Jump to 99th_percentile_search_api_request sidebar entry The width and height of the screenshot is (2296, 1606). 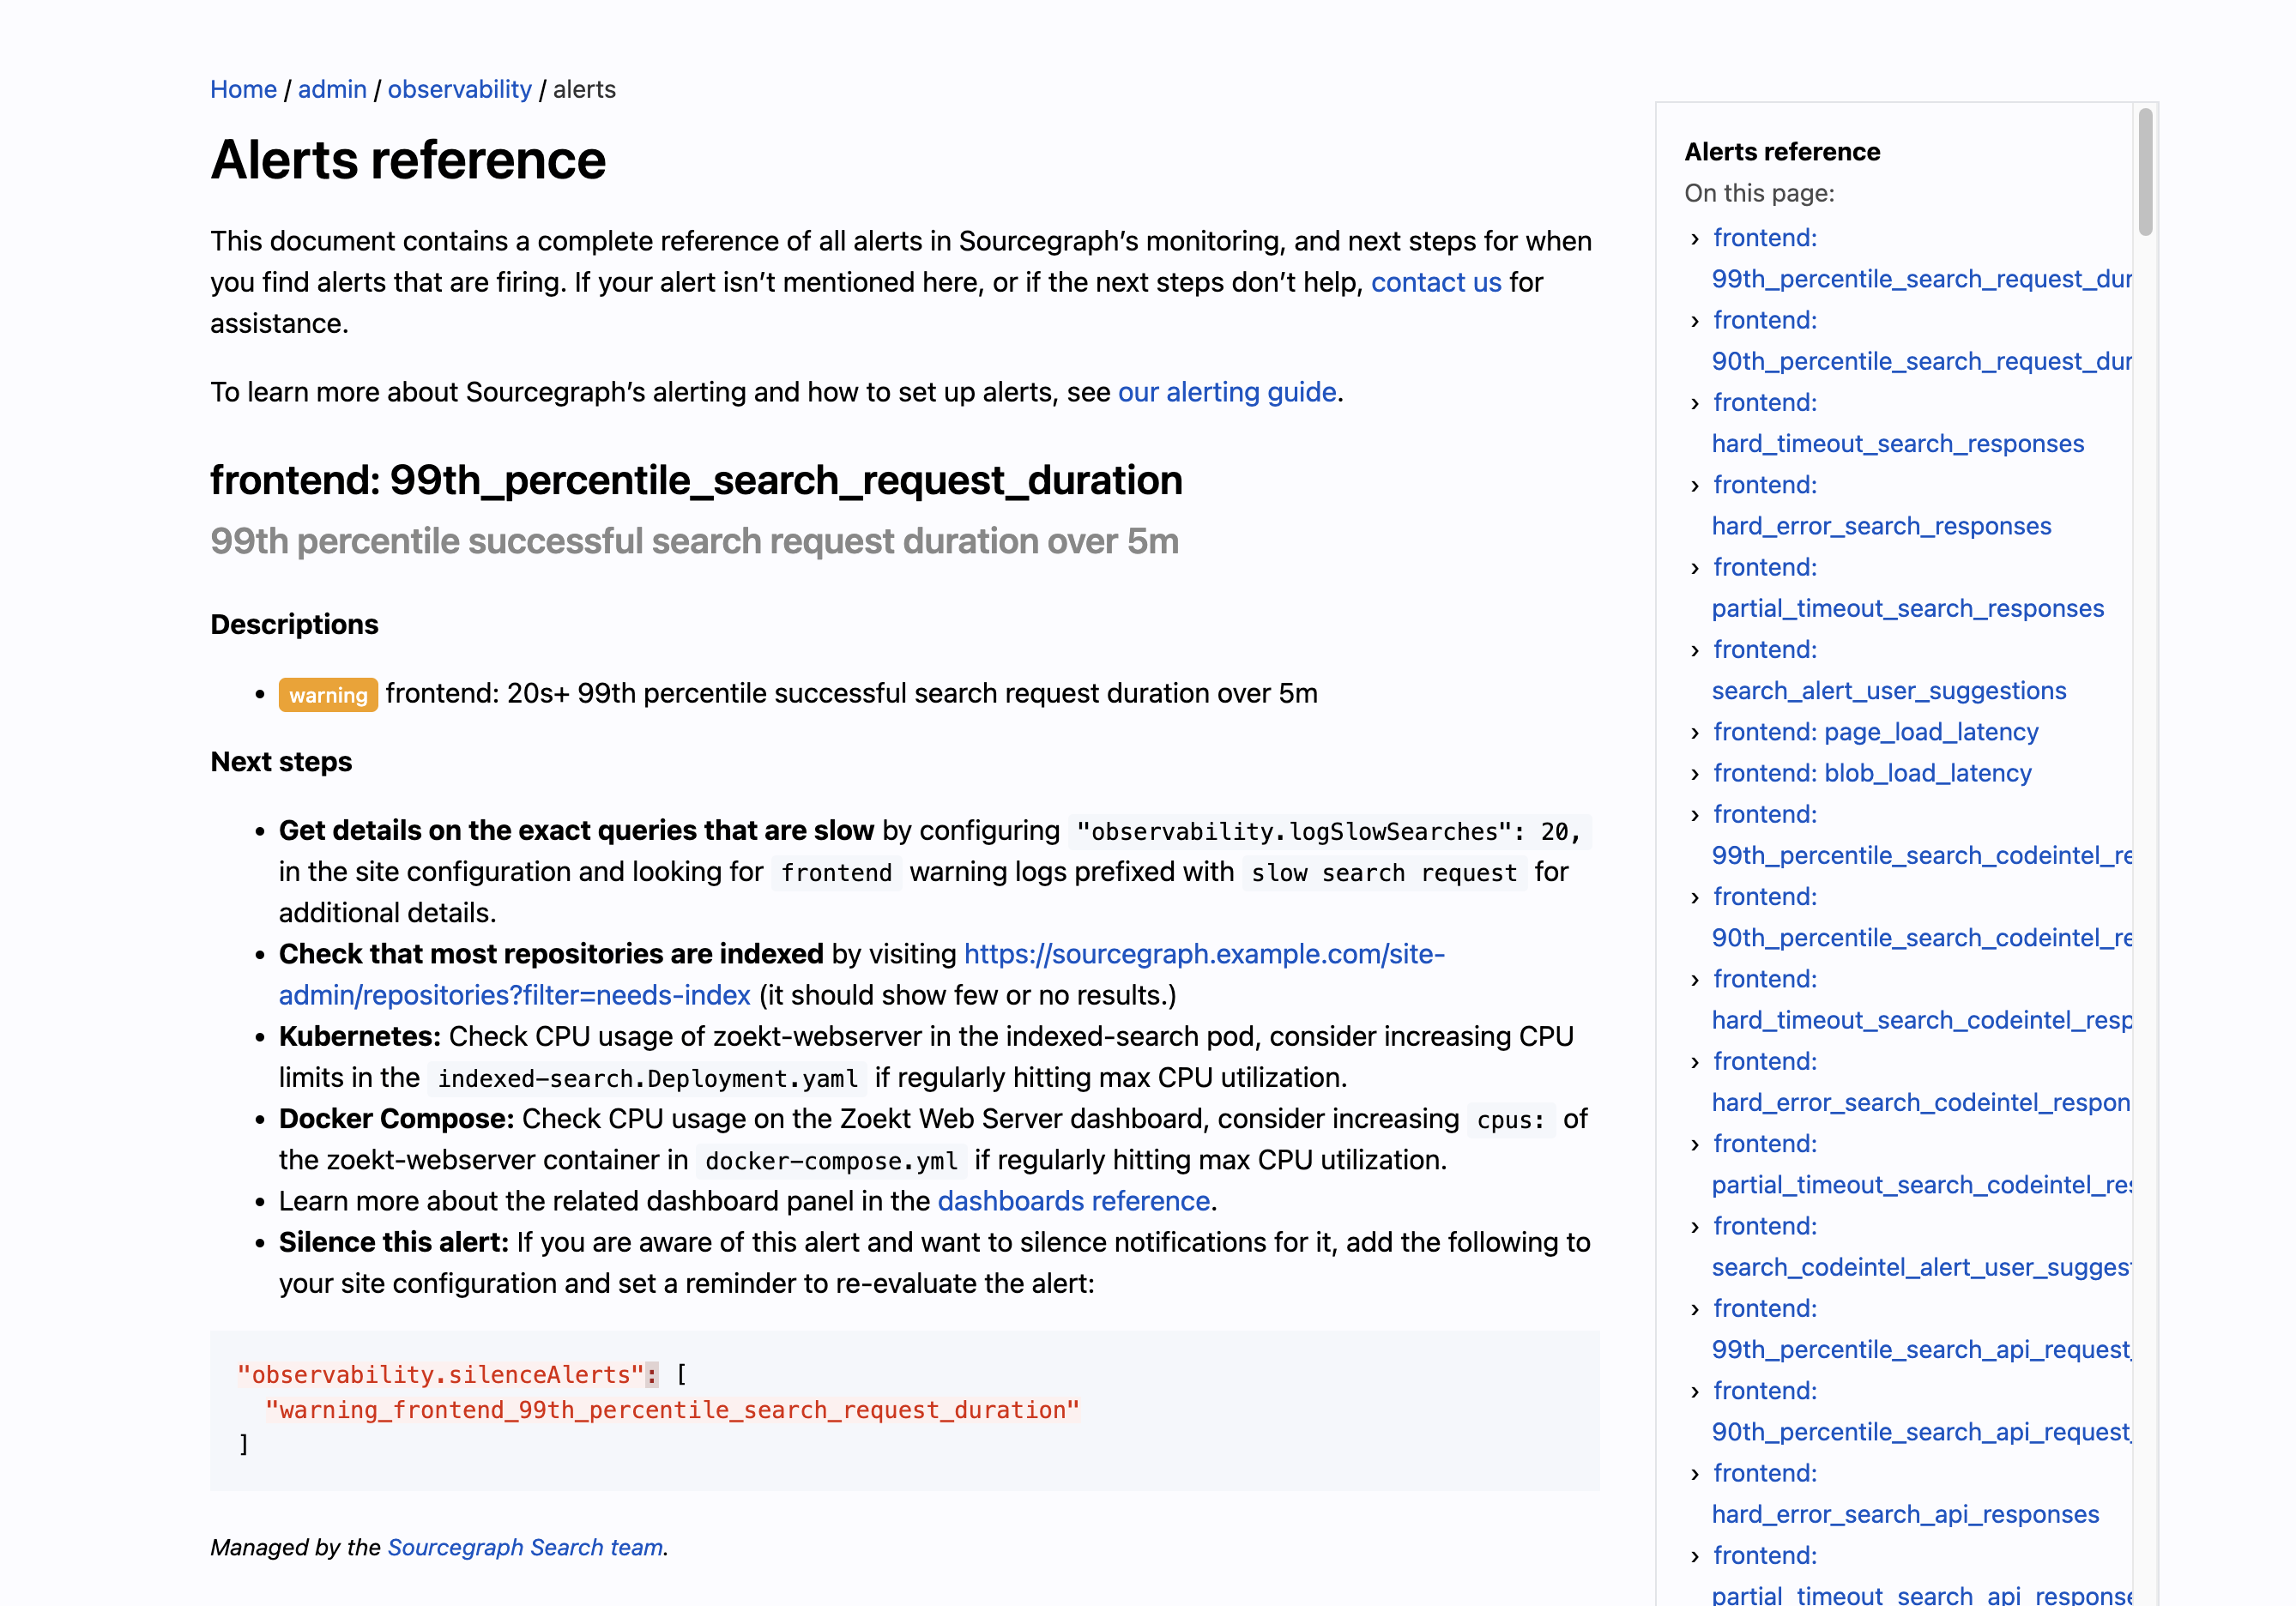point(1921,1329)
